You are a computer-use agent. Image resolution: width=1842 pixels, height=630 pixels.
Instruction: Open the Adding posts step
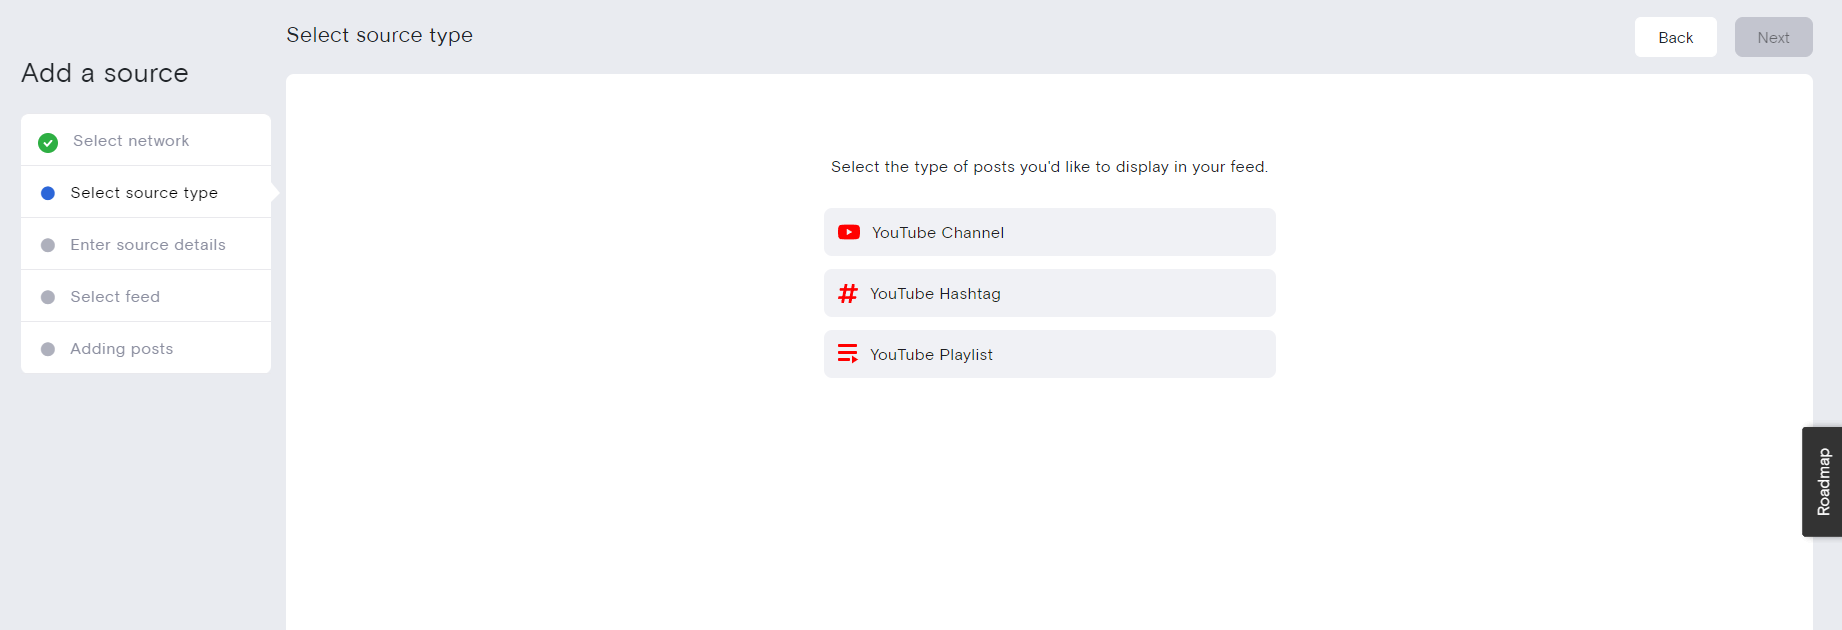[146, 348]
